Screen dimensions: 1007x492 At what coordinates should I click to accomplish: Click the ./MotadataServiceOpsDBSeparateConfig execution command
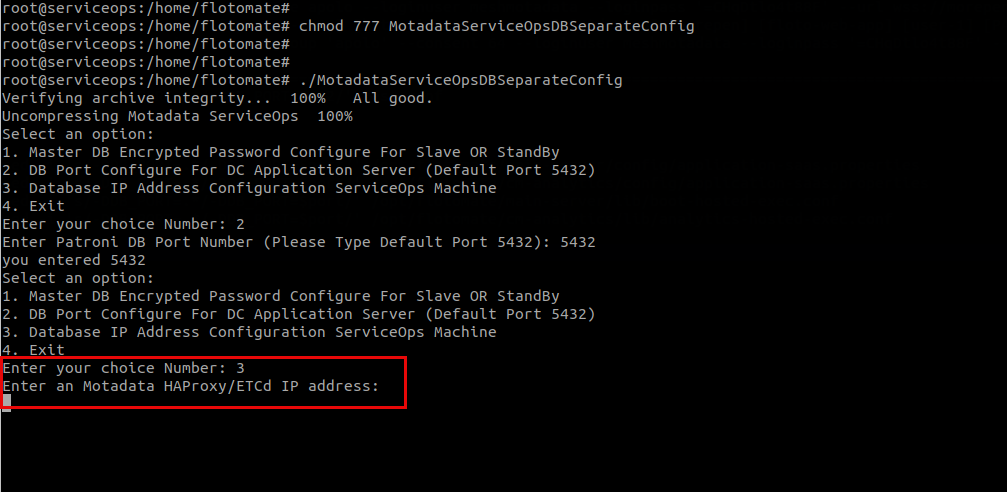[460, 80]
